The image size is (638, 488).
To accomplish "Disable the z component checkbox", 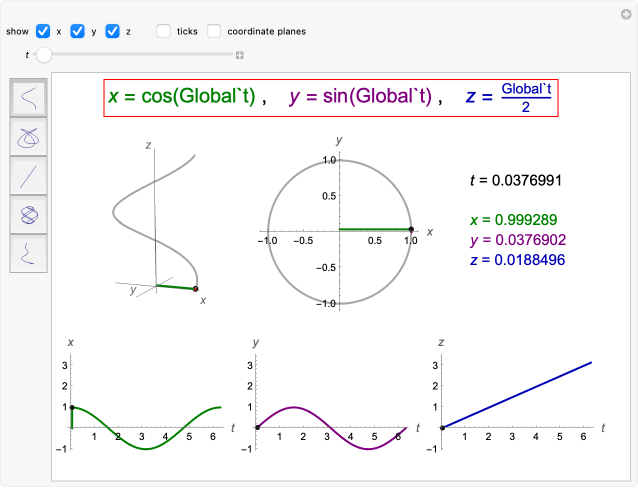I will click(x=112, y=32).
